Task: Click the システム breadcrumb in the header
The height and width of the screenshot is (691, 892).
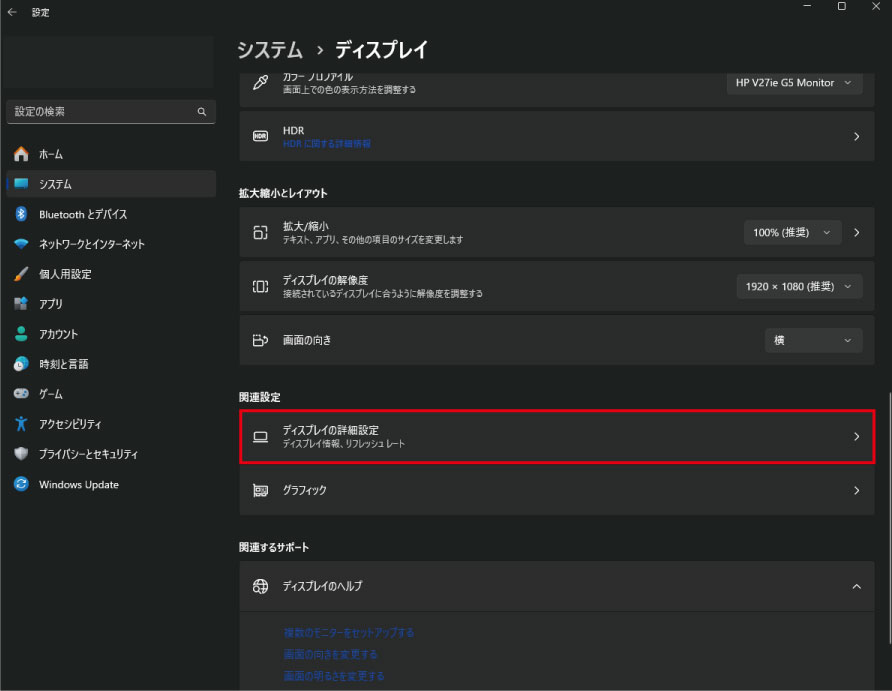Action: [270, 49]
